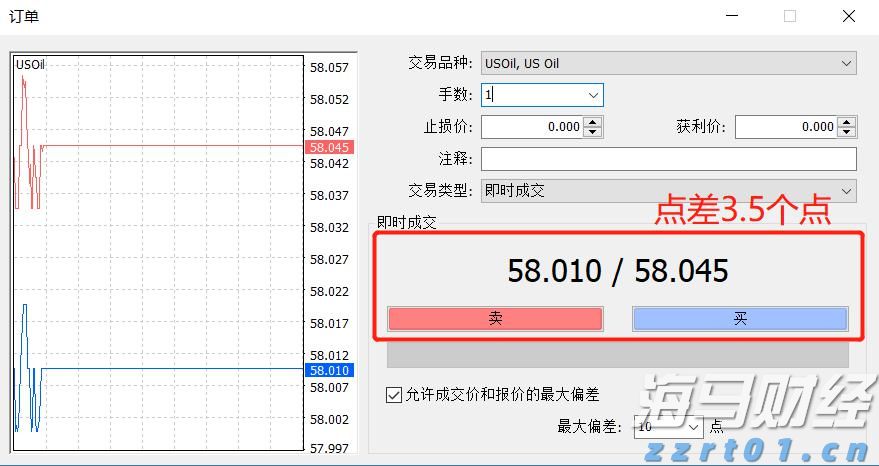This screenshot has height=466, width=879.
Task: Increase 止损价 with the up arrow
Action: pos(593,122)
